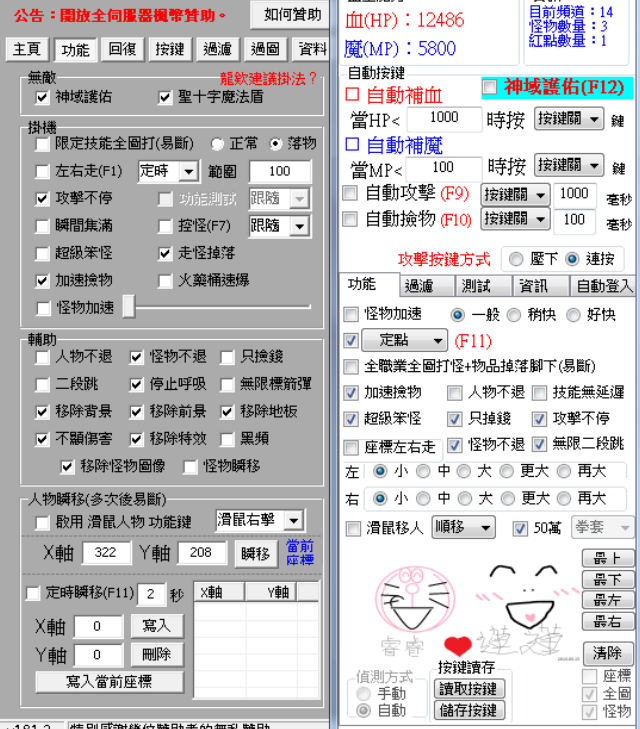Uncheck the 神域護佑 checkbox under 無敵

tap(42, 97)
